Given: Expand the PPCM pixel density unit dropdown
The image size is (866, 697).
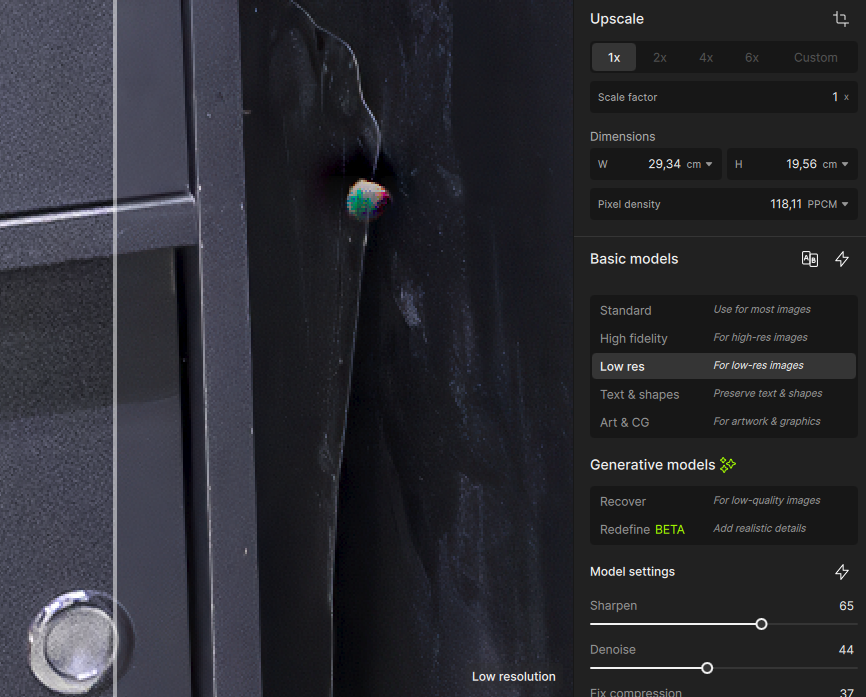Looking at the screenshot, I should pos(828,204).
